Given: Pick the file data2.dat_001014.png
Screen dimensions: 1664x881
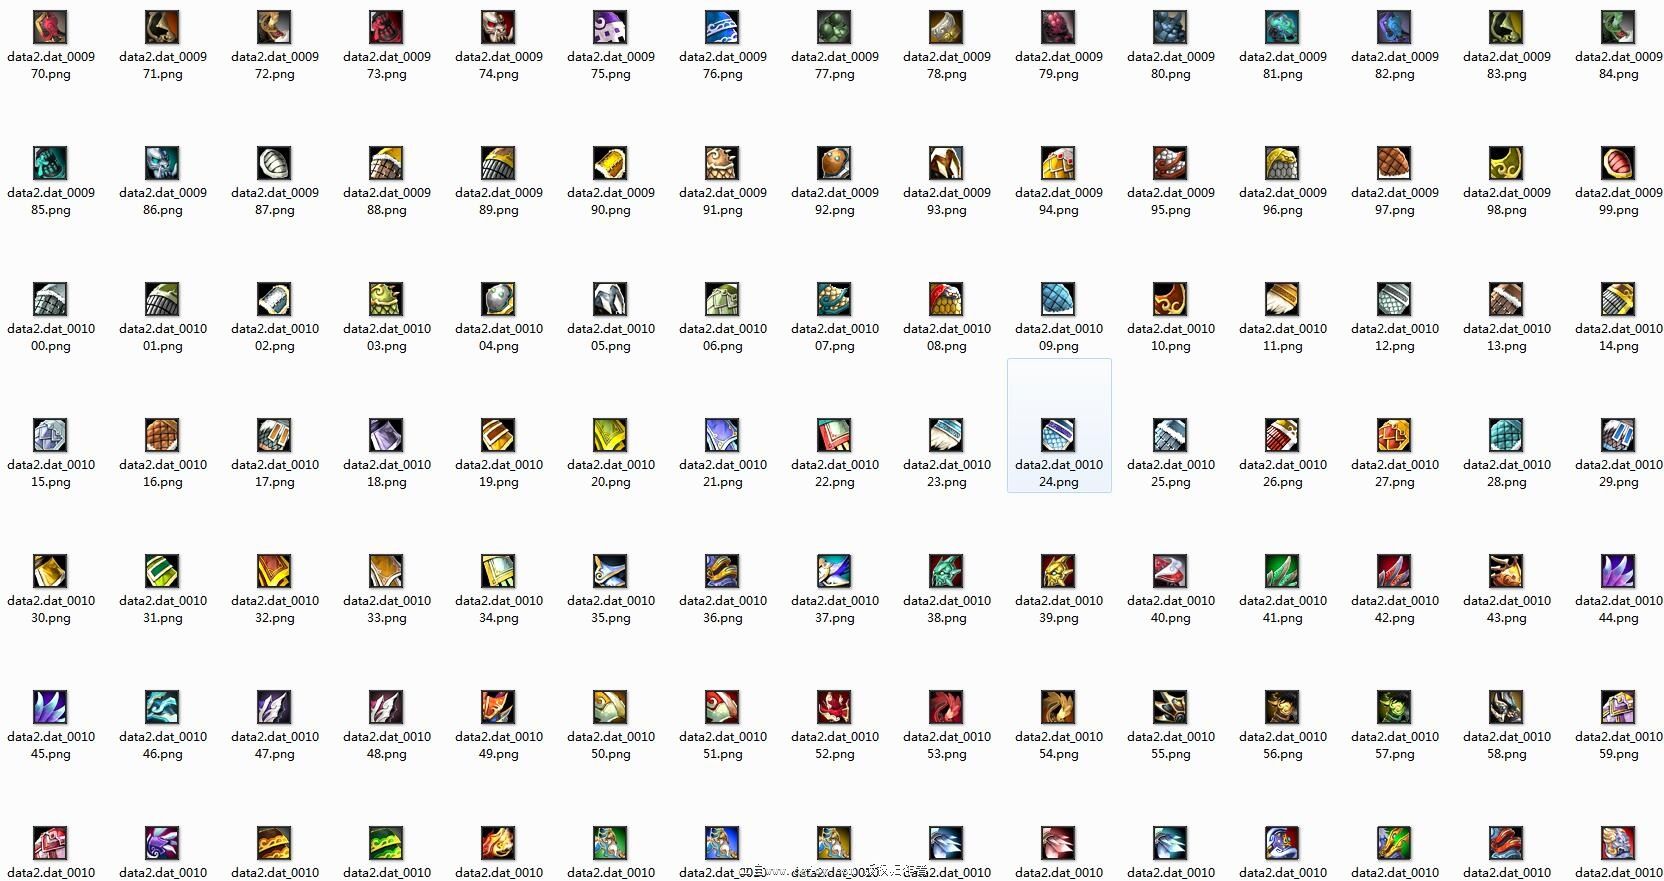Looking at the screenshot, I should [x=1618, y=299].
